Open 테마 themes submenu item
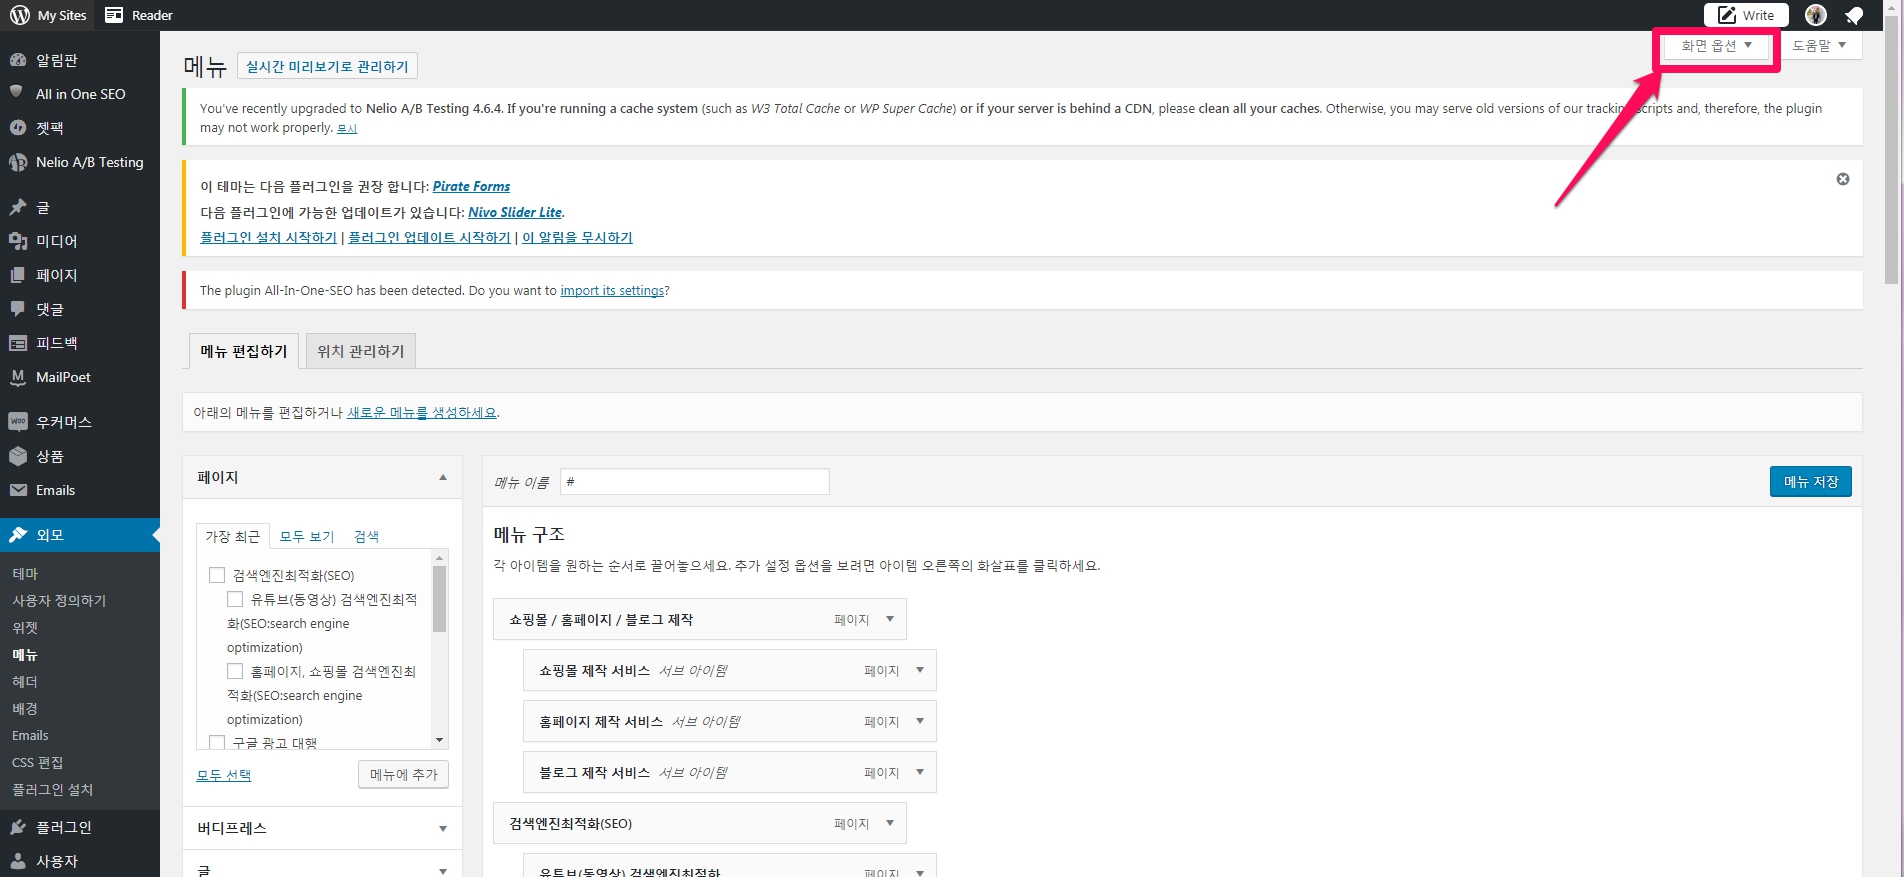This screenshot has width=1904, height=877. click(25, 574)
